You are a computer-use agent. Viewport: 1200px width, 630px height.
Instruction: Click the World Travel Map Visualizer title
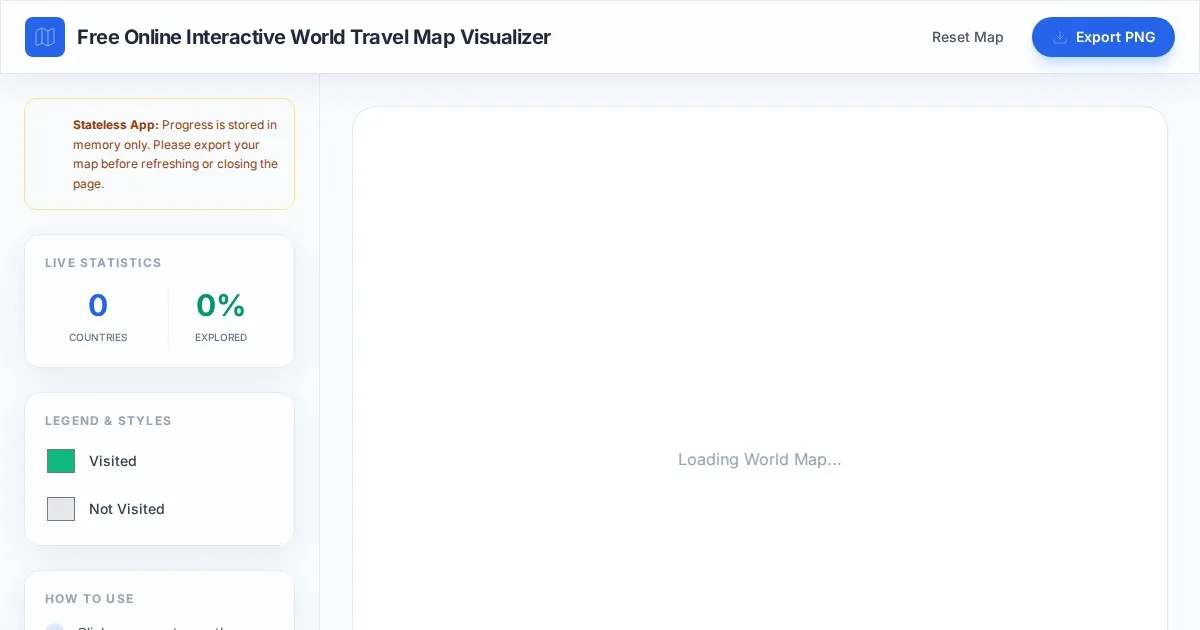click(313, 37)
